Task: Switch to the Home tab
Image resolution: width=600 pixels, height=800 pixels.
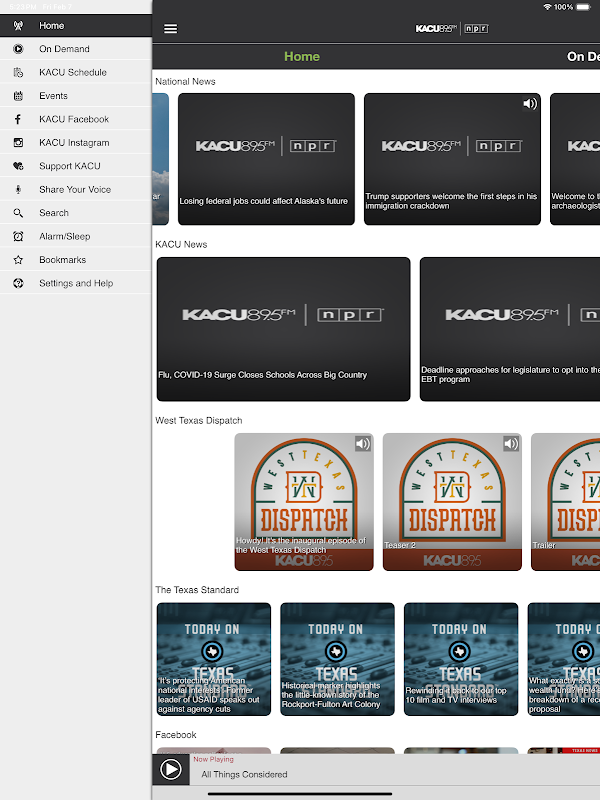Action: 302,57
